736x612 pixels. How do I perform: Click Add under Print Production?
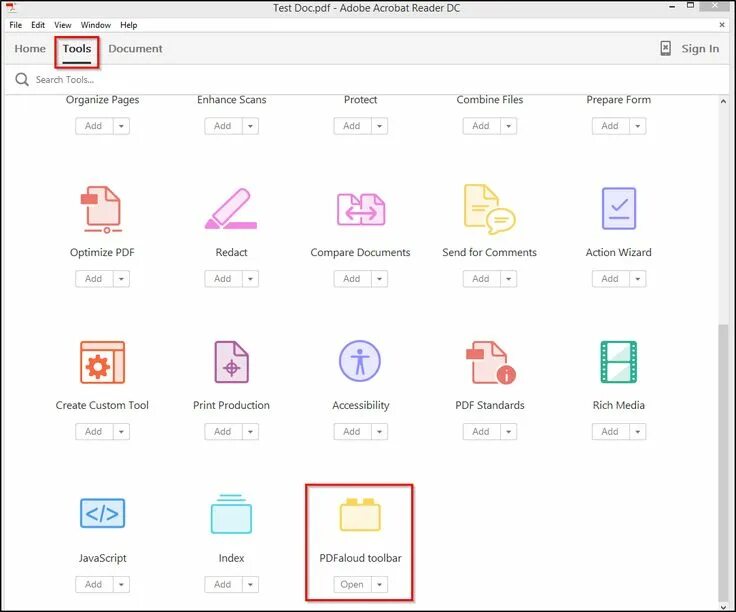[222, 431]
